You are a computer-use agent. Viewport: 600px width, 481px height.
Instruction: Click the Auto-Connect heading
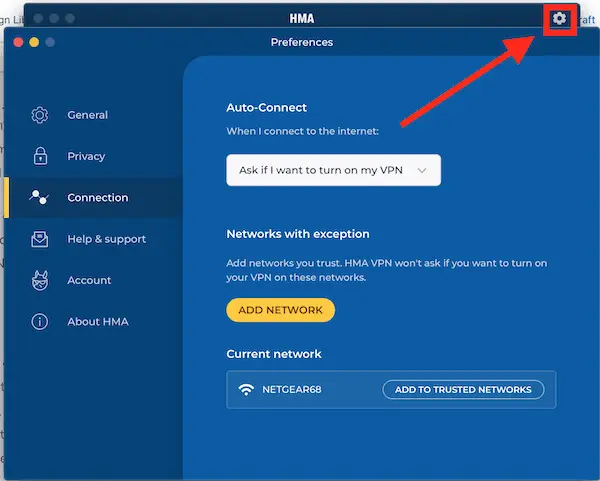[x=266, y=108]
